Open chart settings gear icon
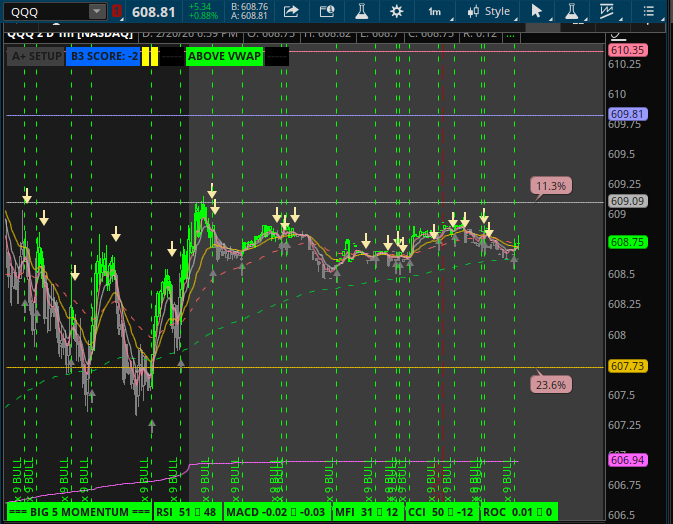Screen dimensions: 673x524 397,12
